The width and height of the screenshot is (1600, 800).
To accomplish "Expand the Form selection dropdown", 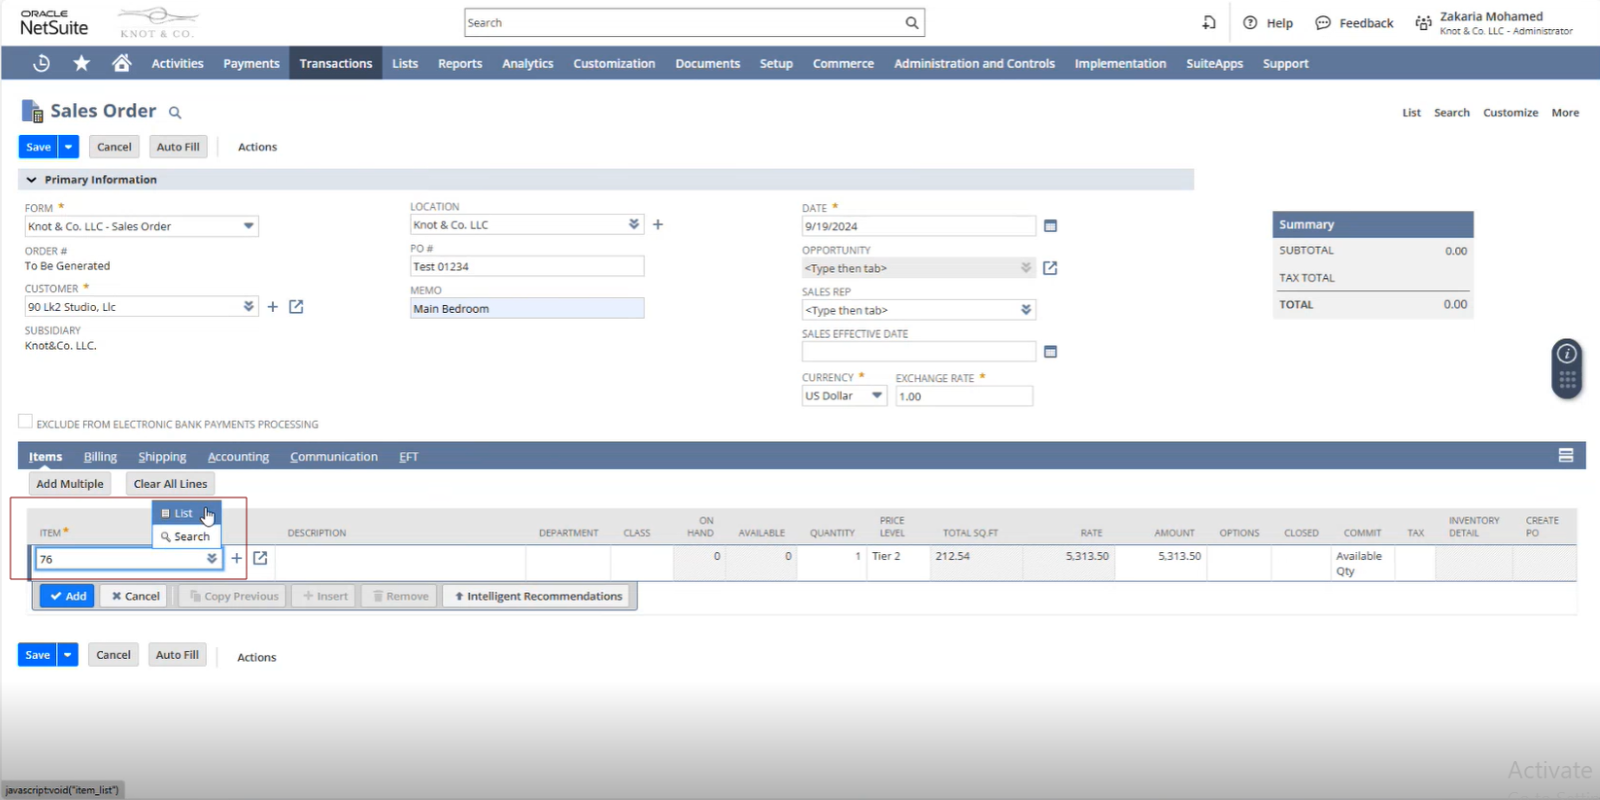I will [248, 226].
